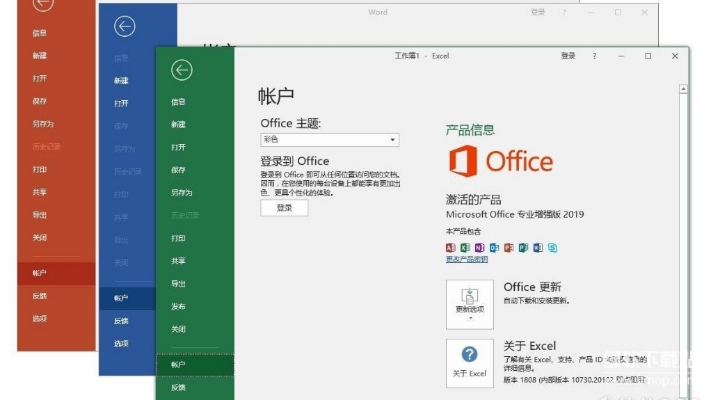
Task: Click the Excel app icon under product info
Action: (x=465, y=247)
